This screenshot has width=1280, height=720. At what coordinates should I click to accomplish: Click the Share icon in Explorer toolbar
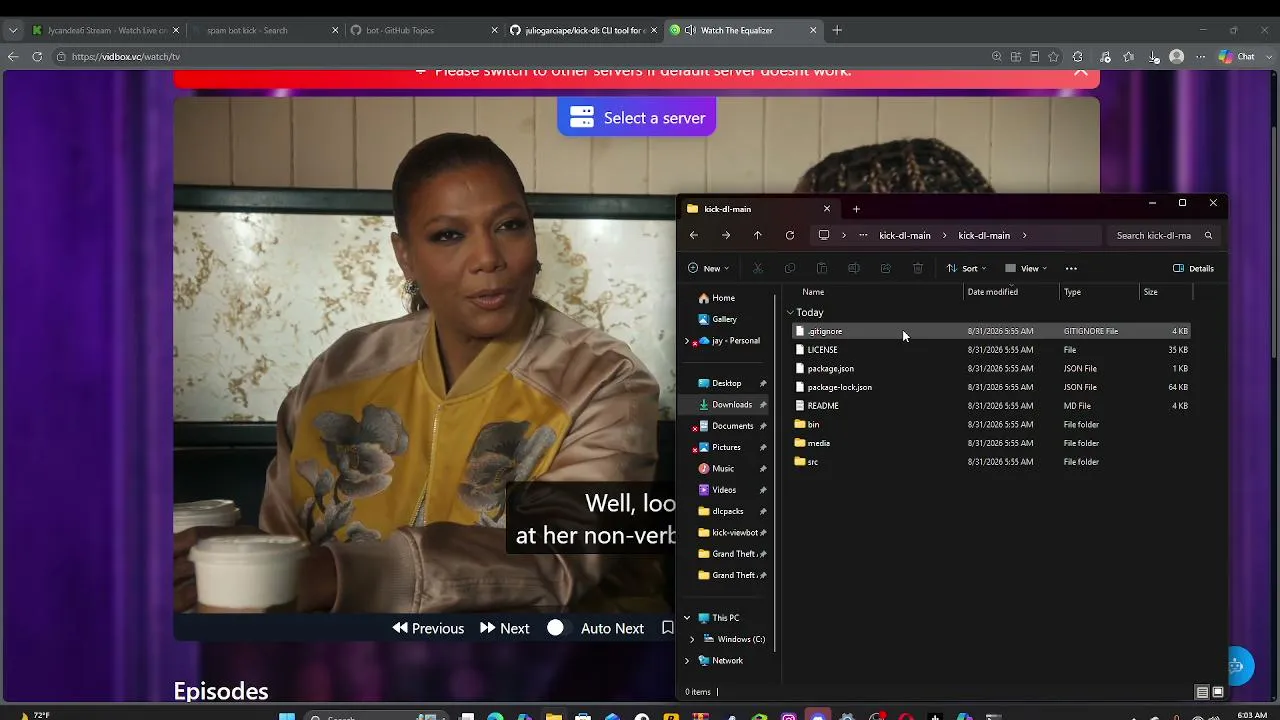[886, 268]
